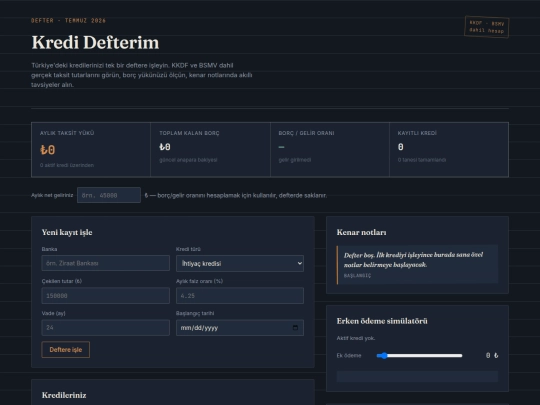The image size is (540, 405).
Task: Click the Yeni kayıt işle heading
Action: point(67,232)
